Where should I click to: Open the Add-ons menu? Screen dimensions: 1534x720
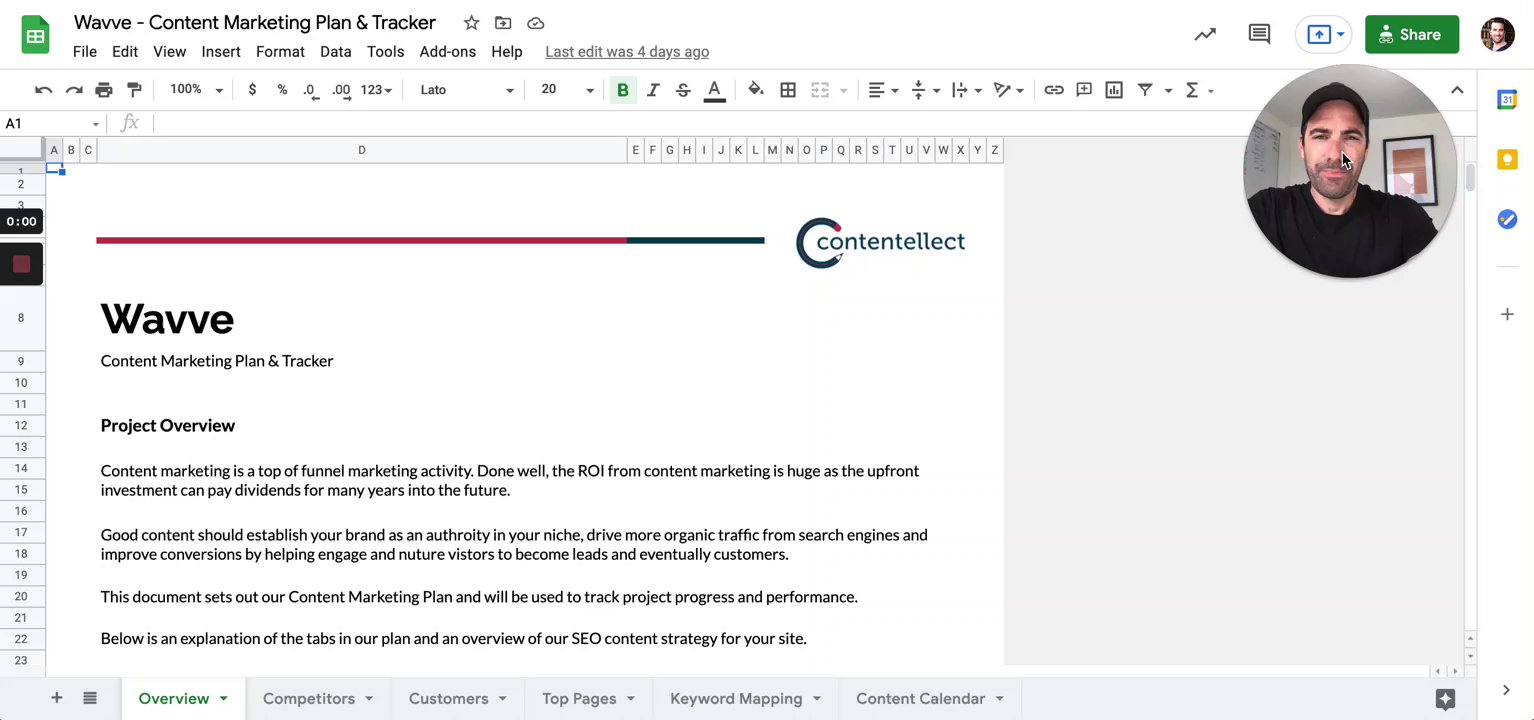click(448, 52)
